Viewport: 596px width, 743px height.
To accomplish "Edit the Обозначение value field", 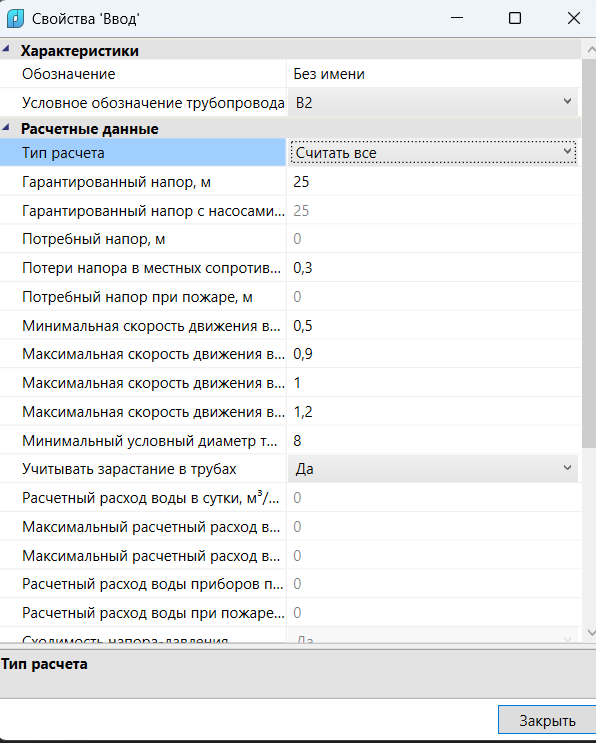I will (x=433, y=74).
